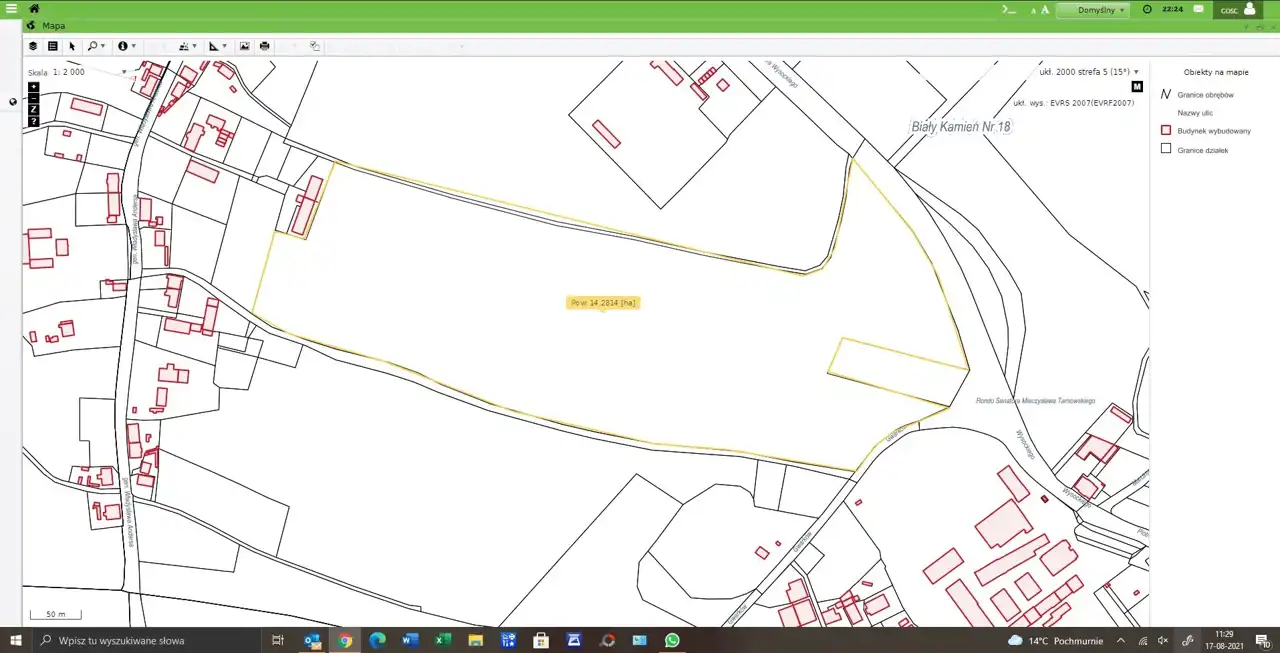Click the print map icon
Viewport: 1280px width, 653px height.
[x=264, y=46]
